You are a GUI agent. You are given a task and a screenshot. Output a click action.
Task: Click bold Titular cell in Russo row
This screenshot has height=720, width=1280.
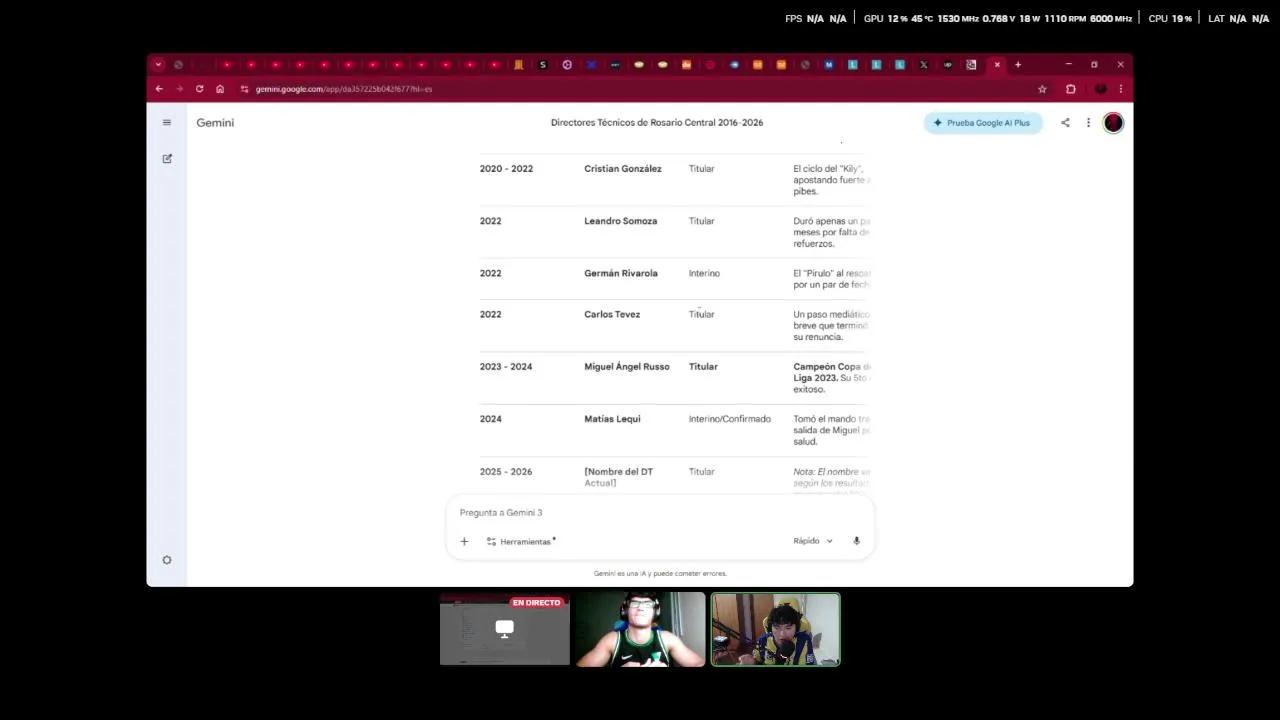703,367
